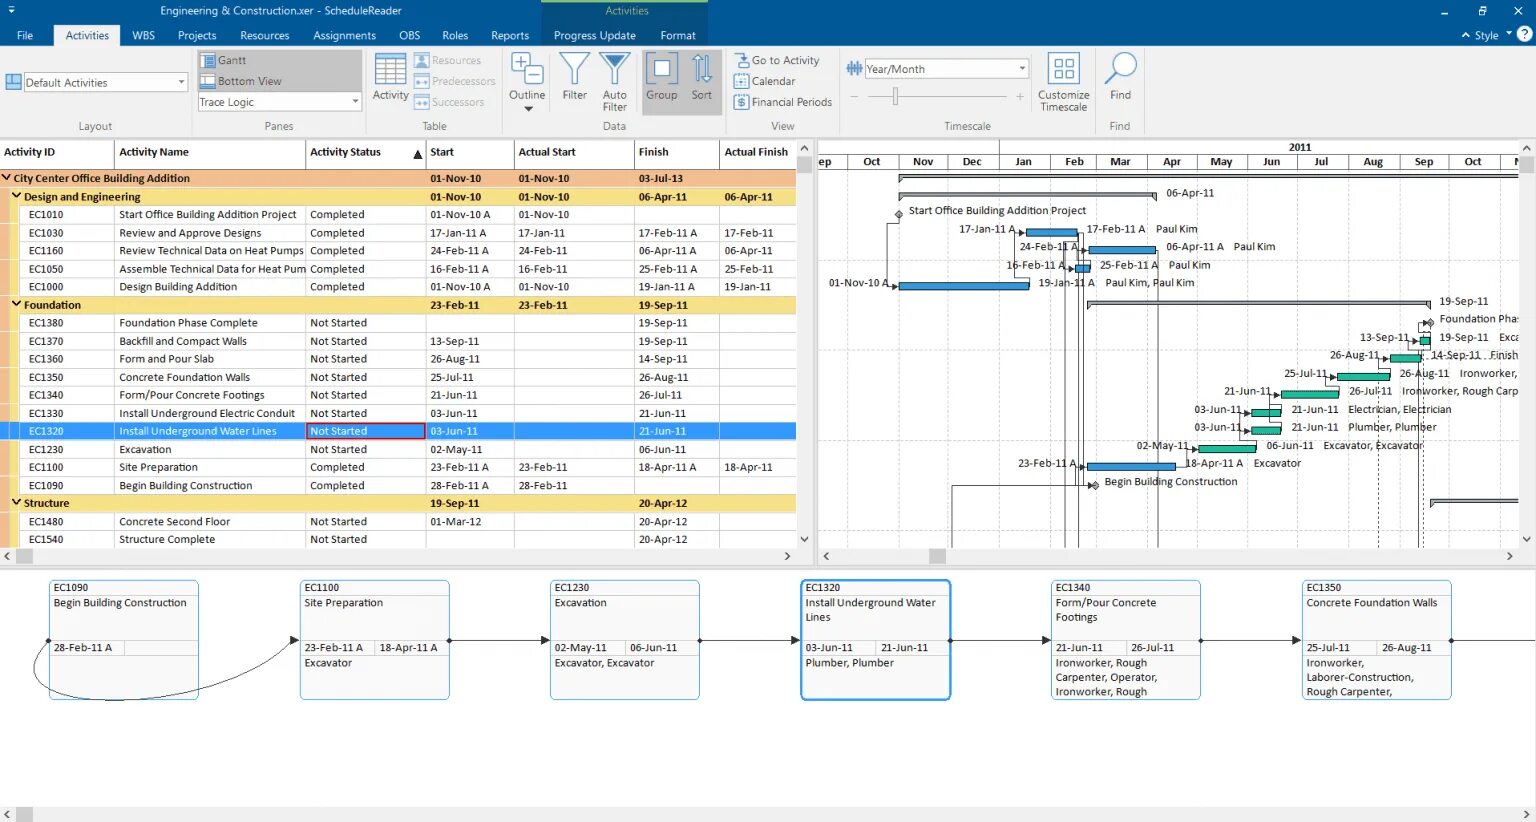The image size is (1536, 822).
Task: Open the Format tab
Action: pos(678,35)
